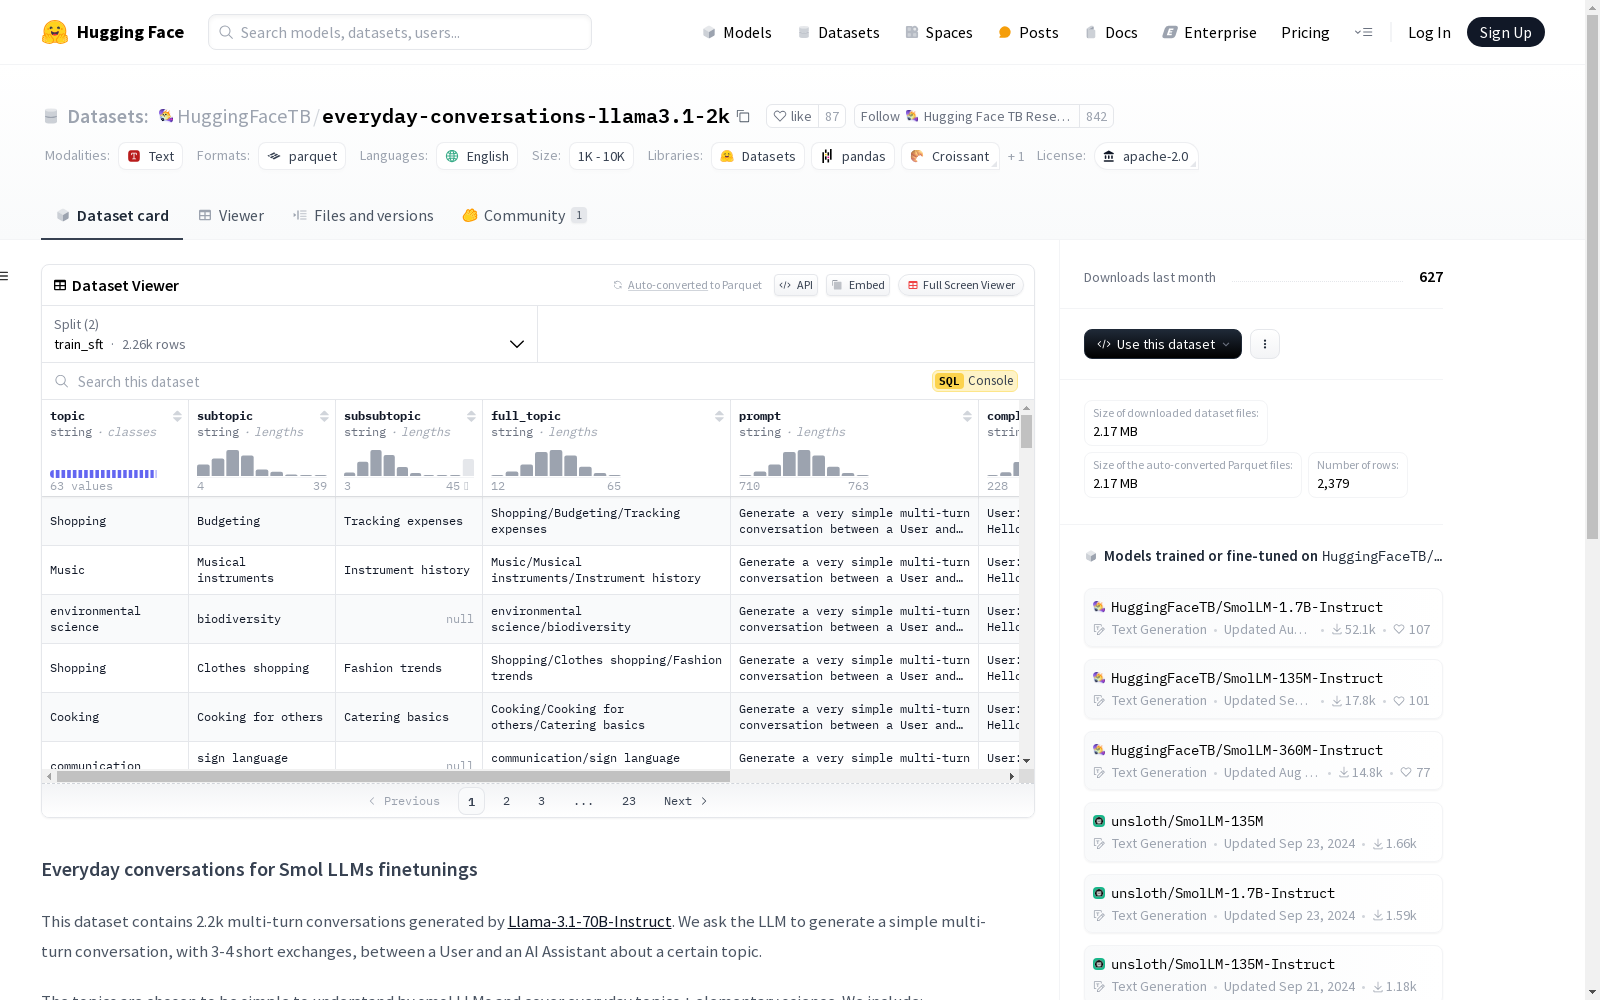Open the SQL Console

coord(975,381)
